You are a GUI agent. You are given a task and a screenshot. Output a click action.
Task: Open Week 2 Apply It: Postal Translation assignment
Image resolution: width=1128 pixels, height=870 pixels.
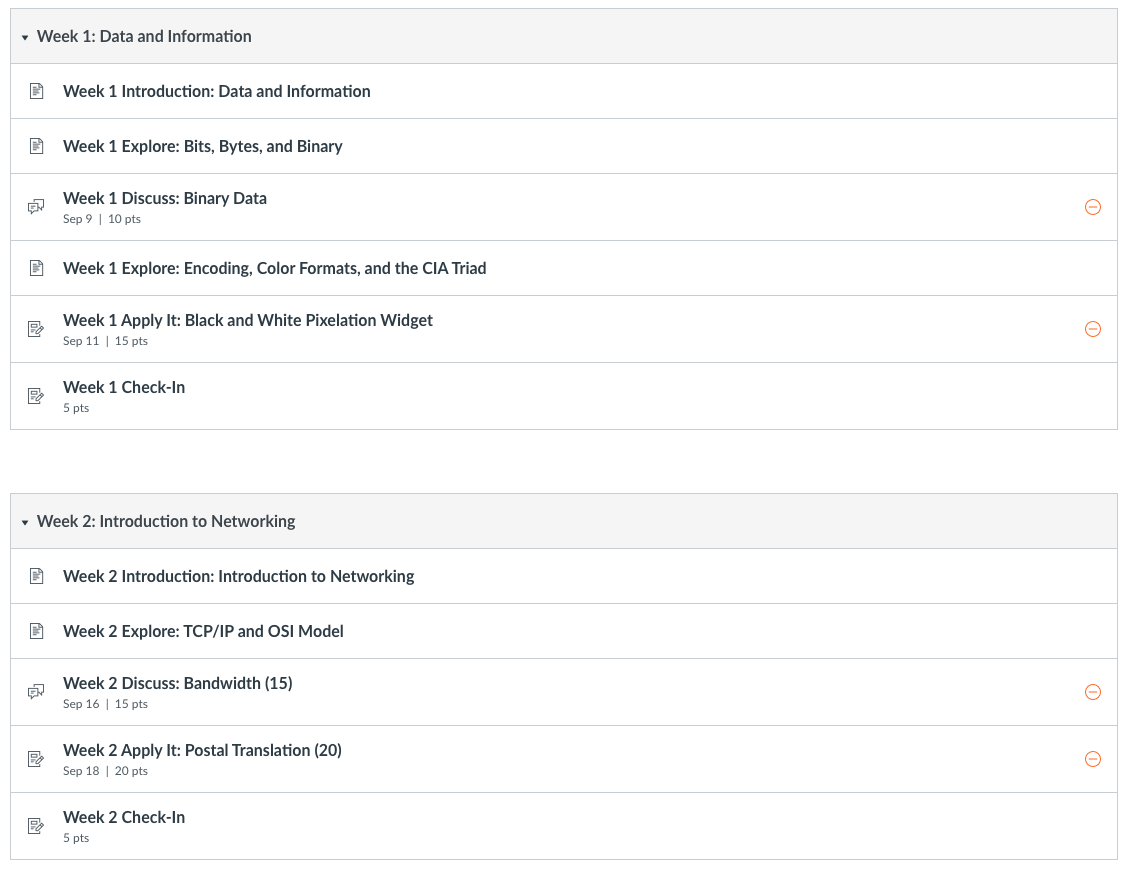tap(202, 750)
